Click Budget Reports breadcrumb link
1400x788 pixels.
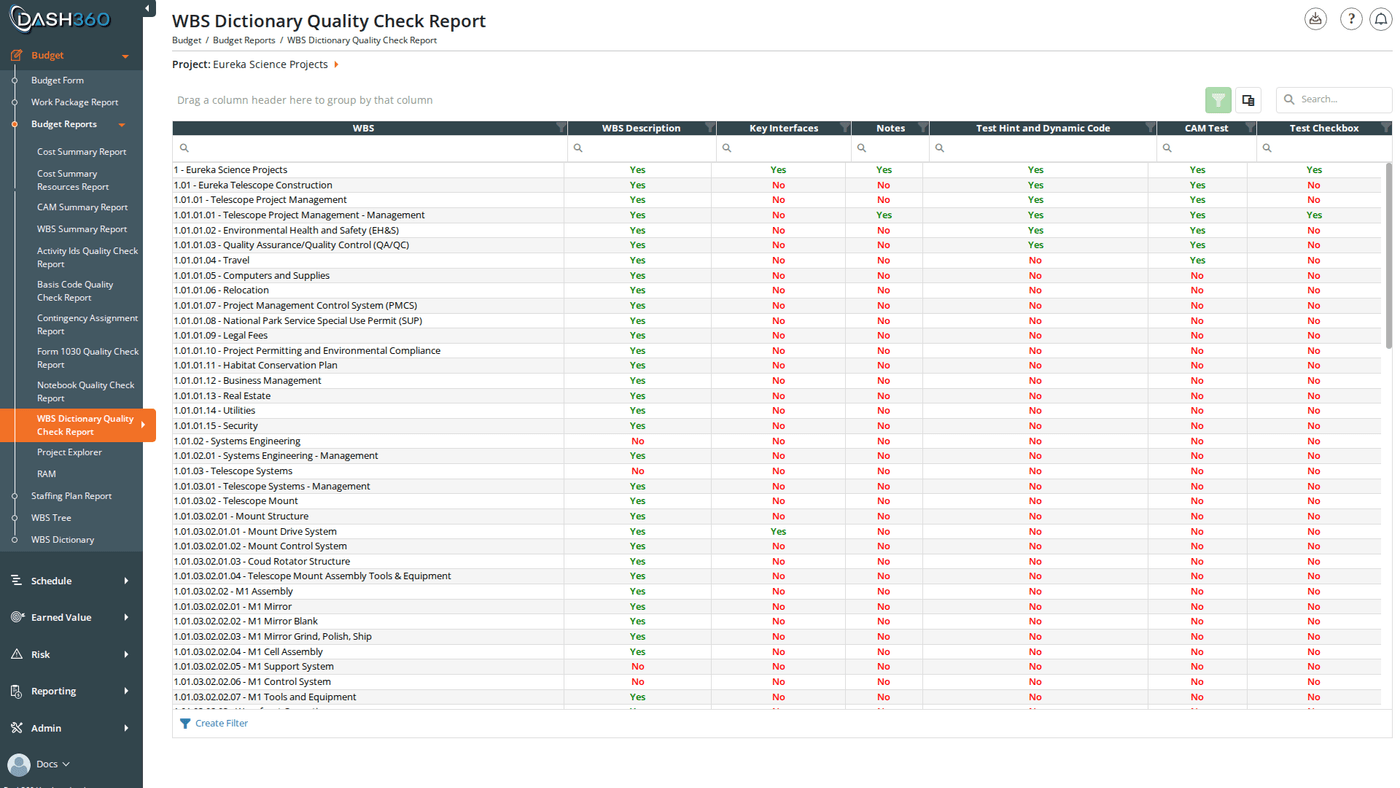pyautogui.click(x=244, y=40)
